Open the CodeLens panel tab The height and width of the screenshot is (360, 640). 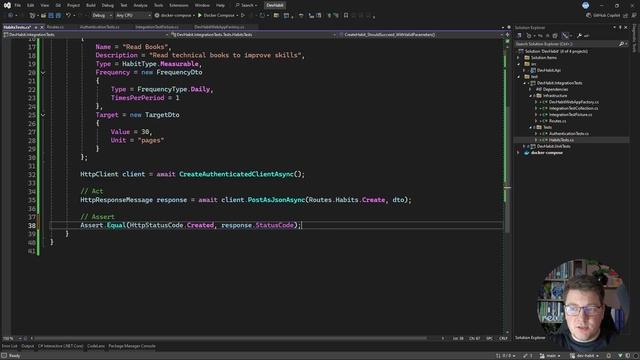pyautogui.click(x=96, y=346)
